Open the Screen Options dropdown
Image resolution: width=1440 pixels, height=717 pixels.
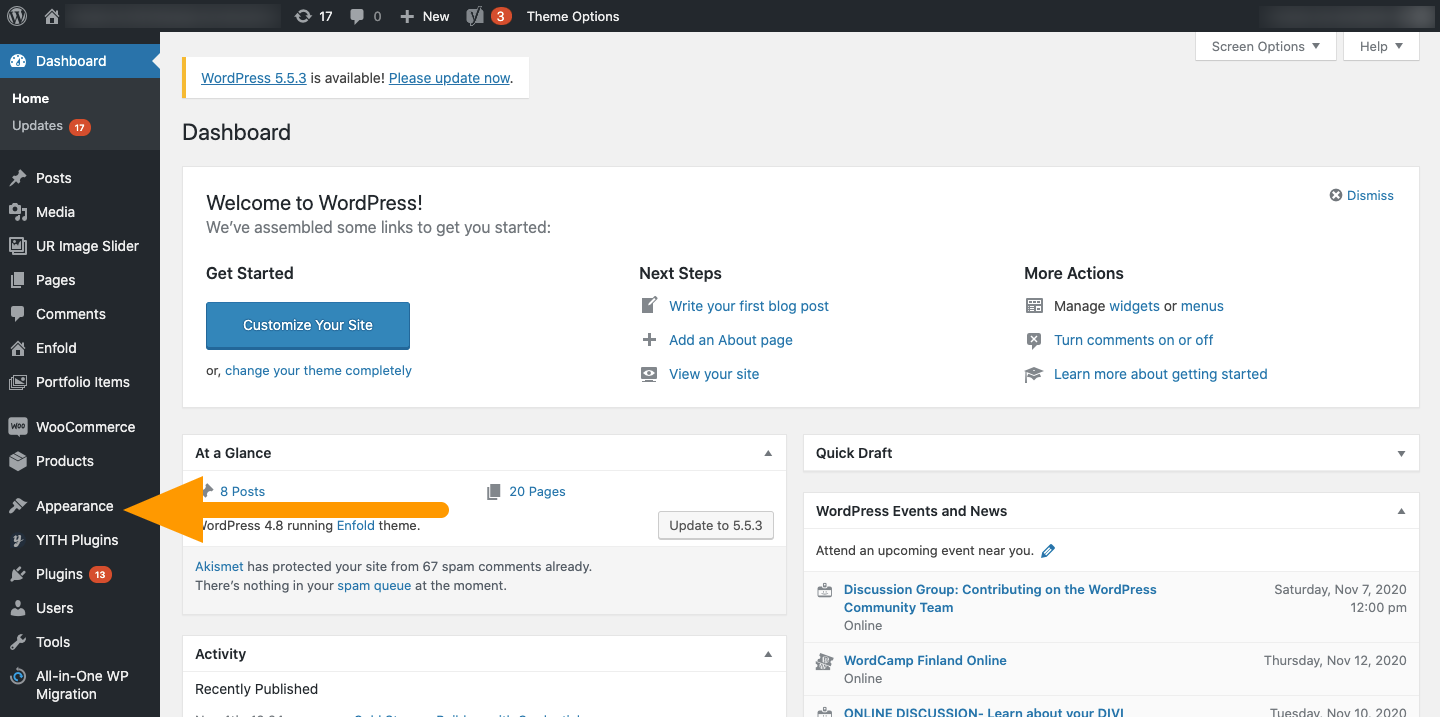(x=1266, y=46)
